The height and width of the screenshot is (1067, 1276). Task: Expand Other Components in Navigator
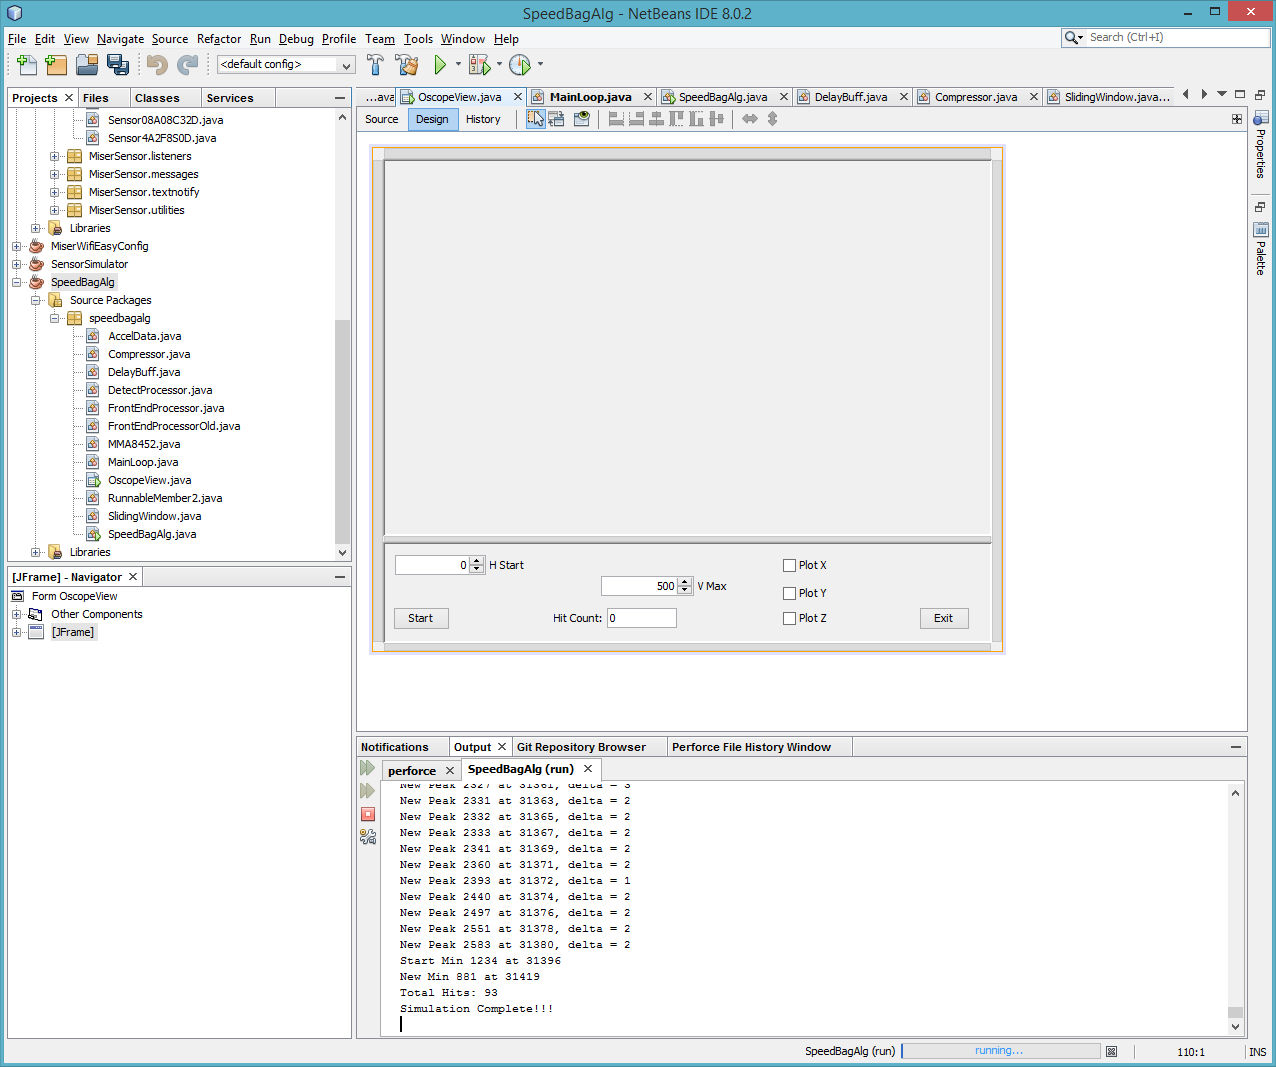click(16, 614)
